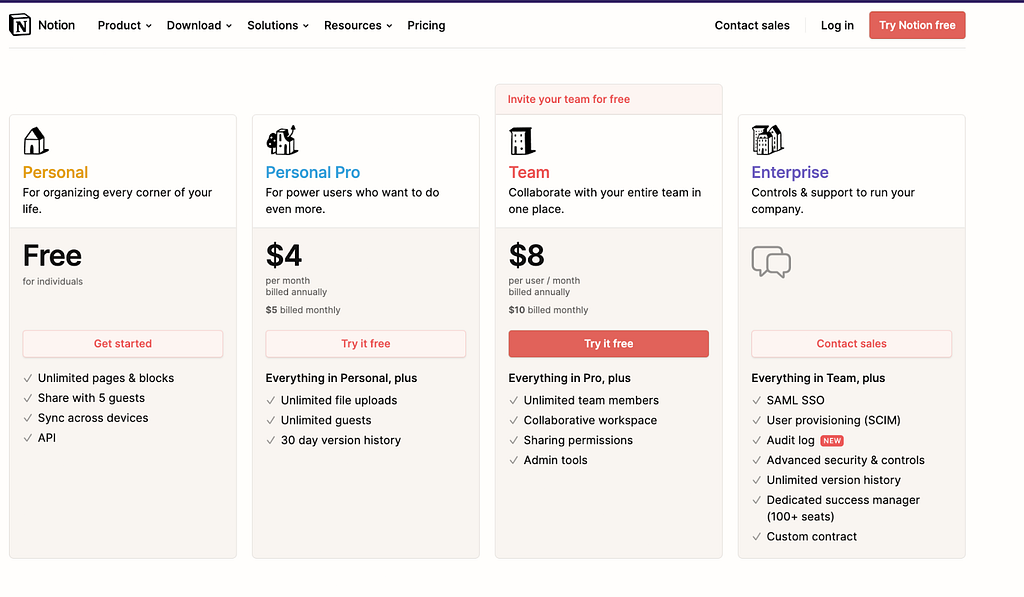Click Admin tools feature
Screen dimensions: 1024x597
pos(556,460)
